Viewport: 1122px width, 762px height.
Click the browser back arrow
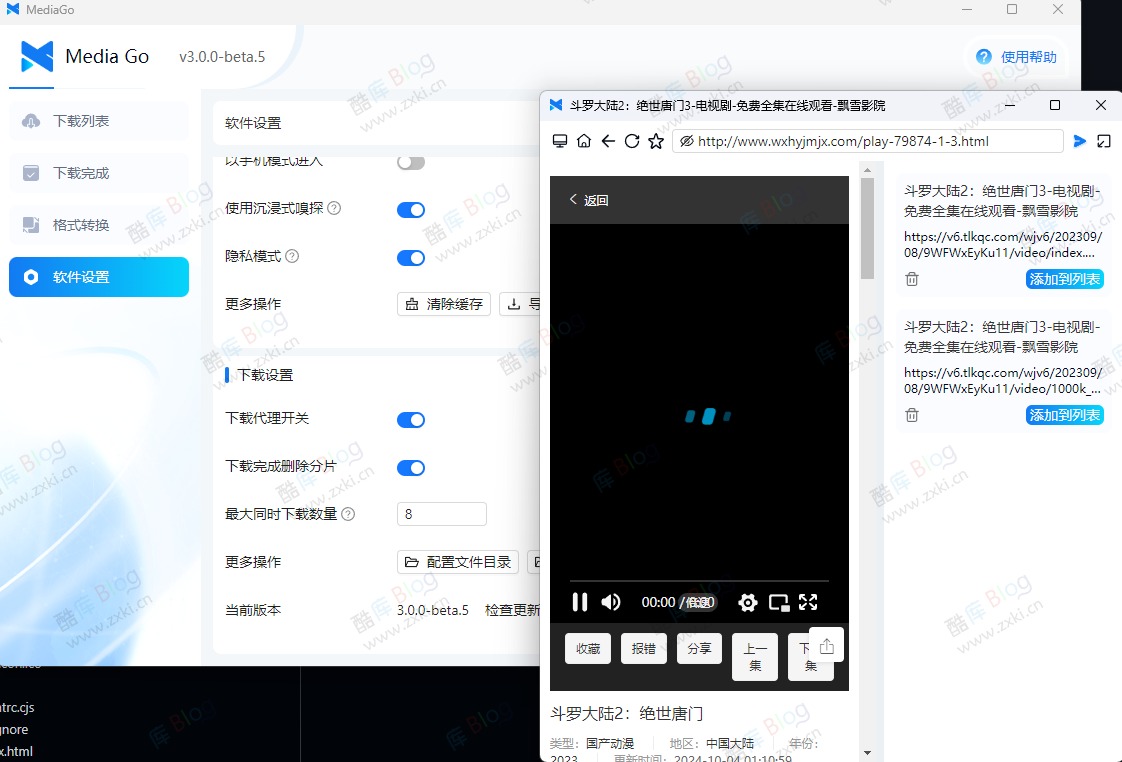[x=608, y=141]
